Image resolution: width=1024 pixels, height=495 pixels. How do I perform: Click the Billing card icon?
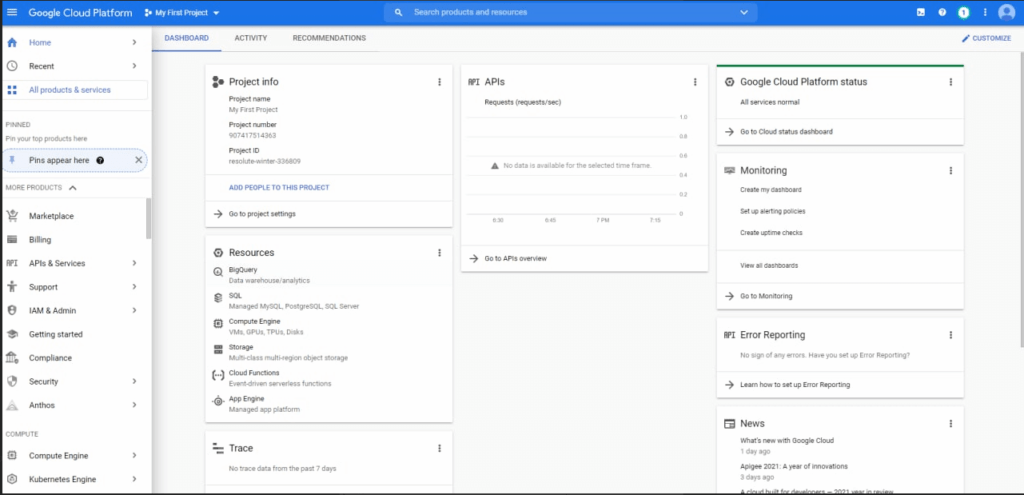pos(12,240)
